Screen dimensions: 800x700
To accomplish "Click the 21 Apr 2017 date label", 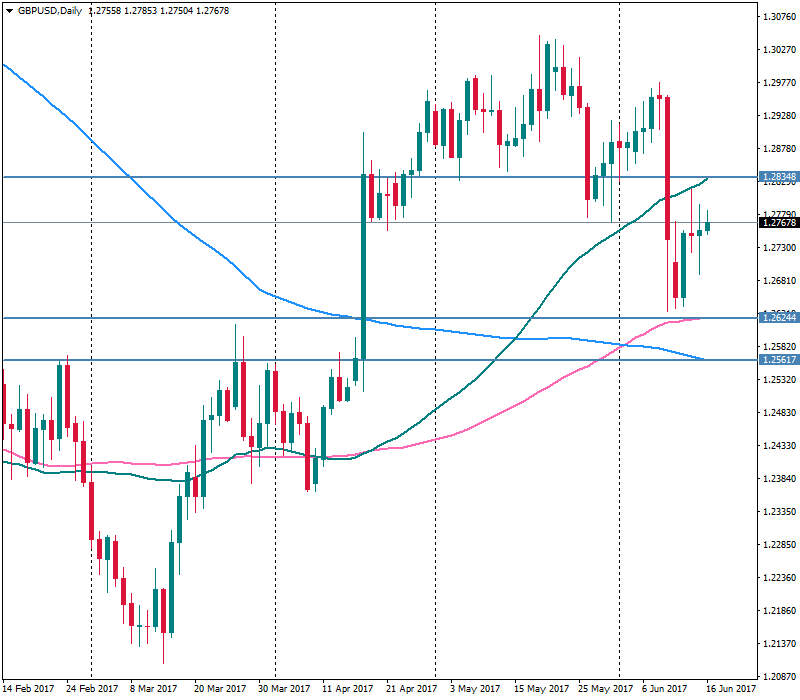I will (x=411, y=689).
